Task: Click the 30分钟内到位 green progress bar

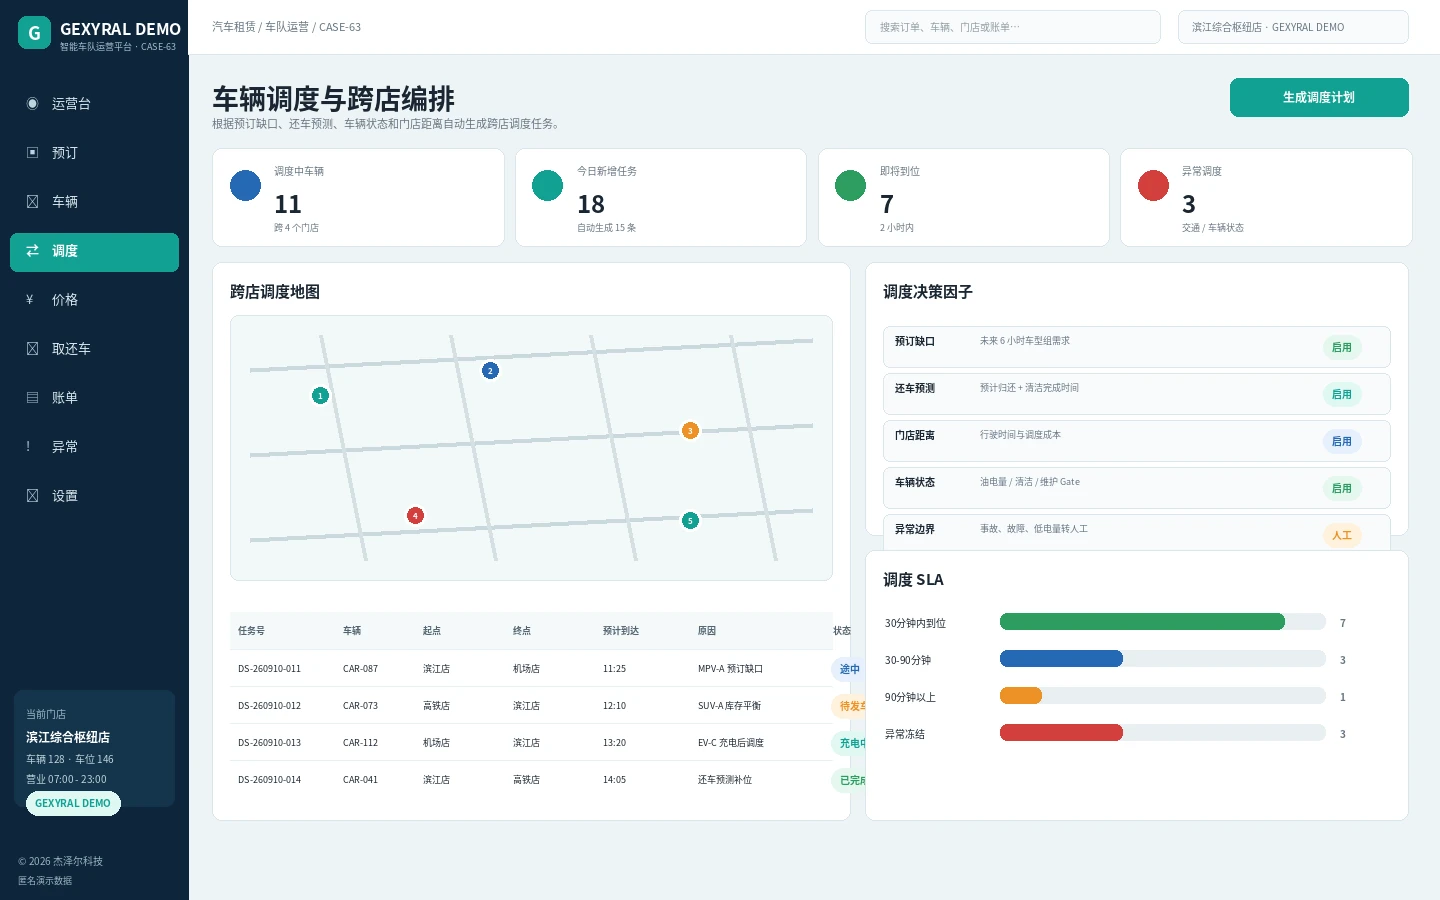Action: (1142, 622)
